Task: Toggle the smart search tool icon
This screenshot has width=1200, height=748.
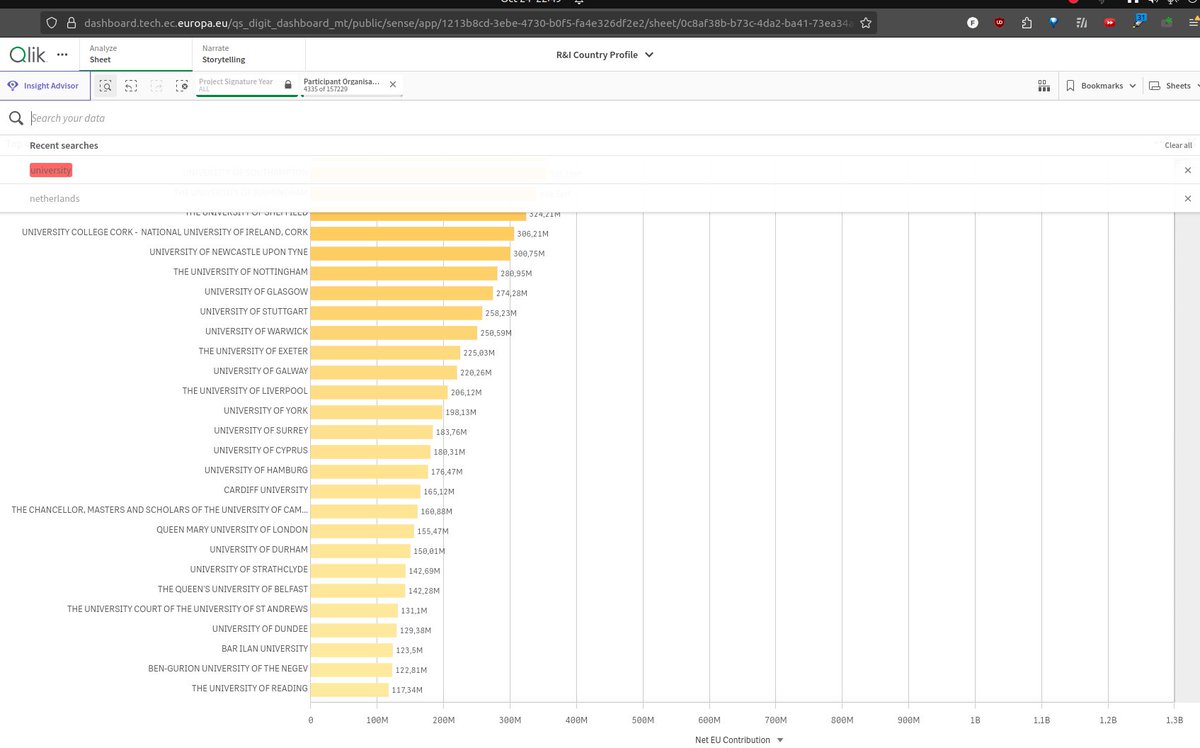Action: pos(106,86)
